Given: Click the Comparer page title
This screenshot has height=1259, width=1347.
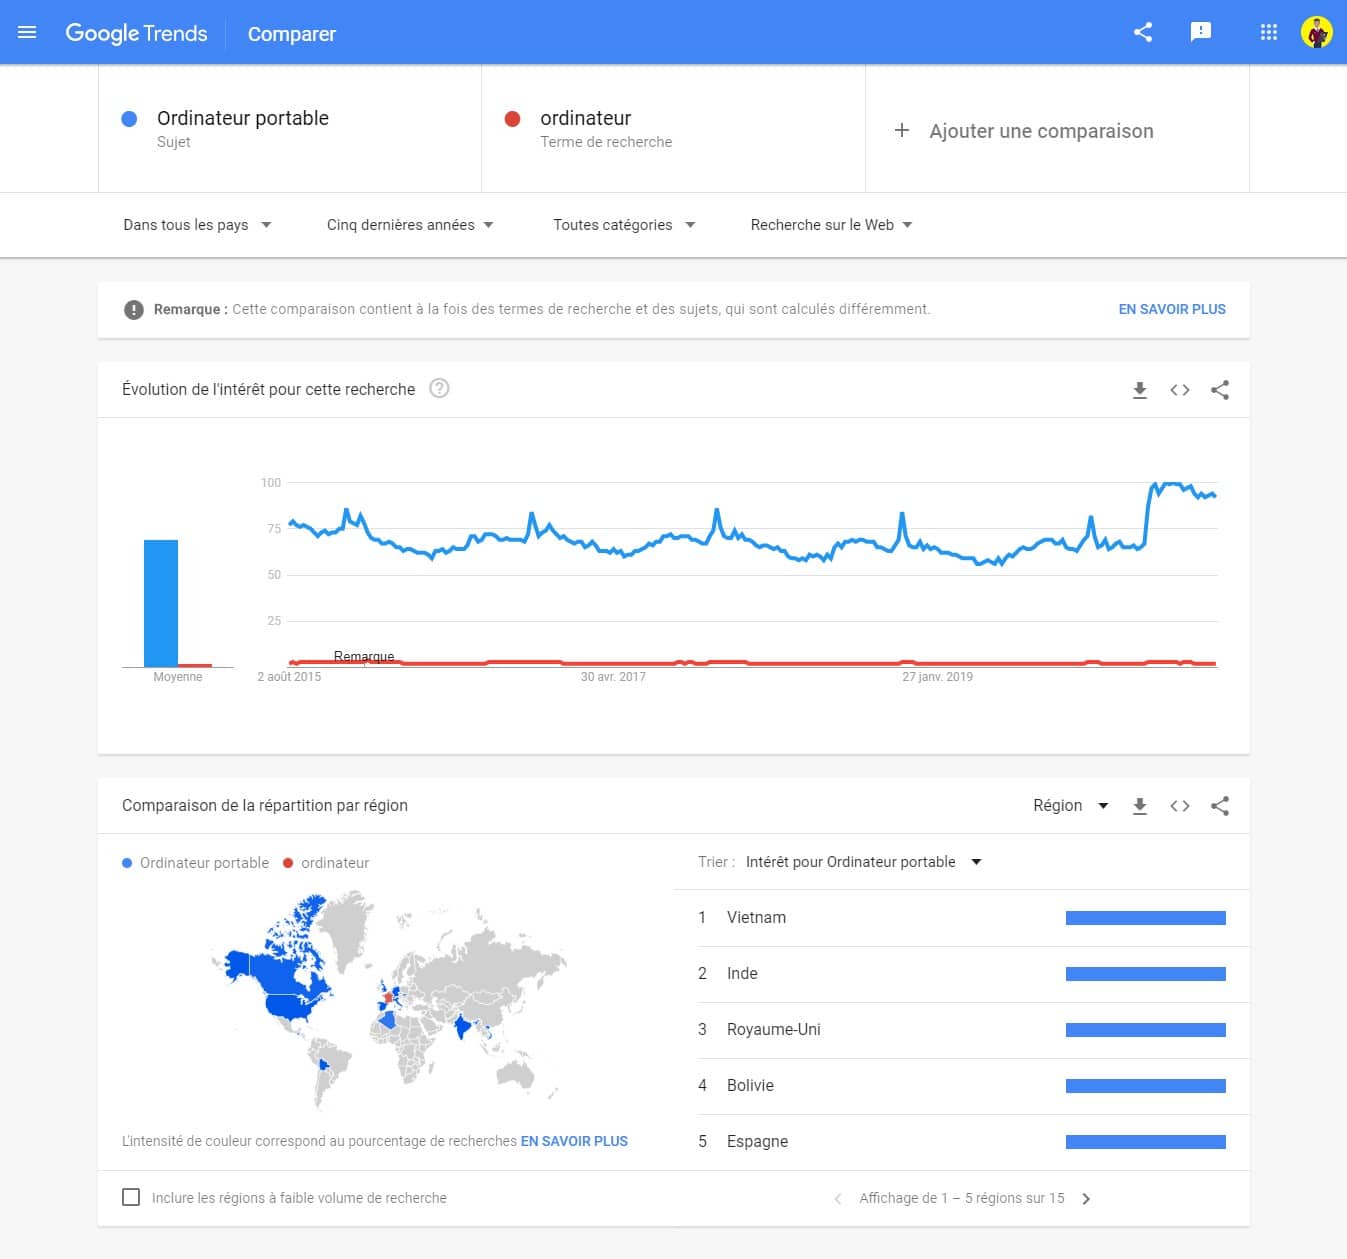Looking at the screenshot, I should coord(291,34).
